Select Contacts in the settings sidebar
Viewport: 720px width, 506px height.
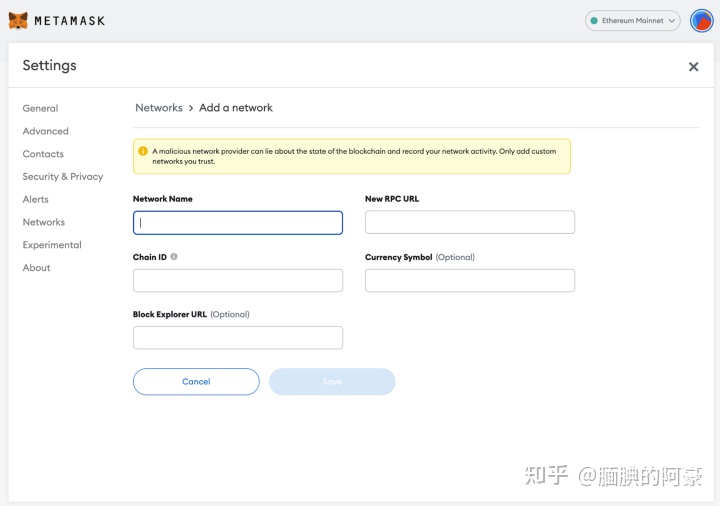(x=43, y=154)
